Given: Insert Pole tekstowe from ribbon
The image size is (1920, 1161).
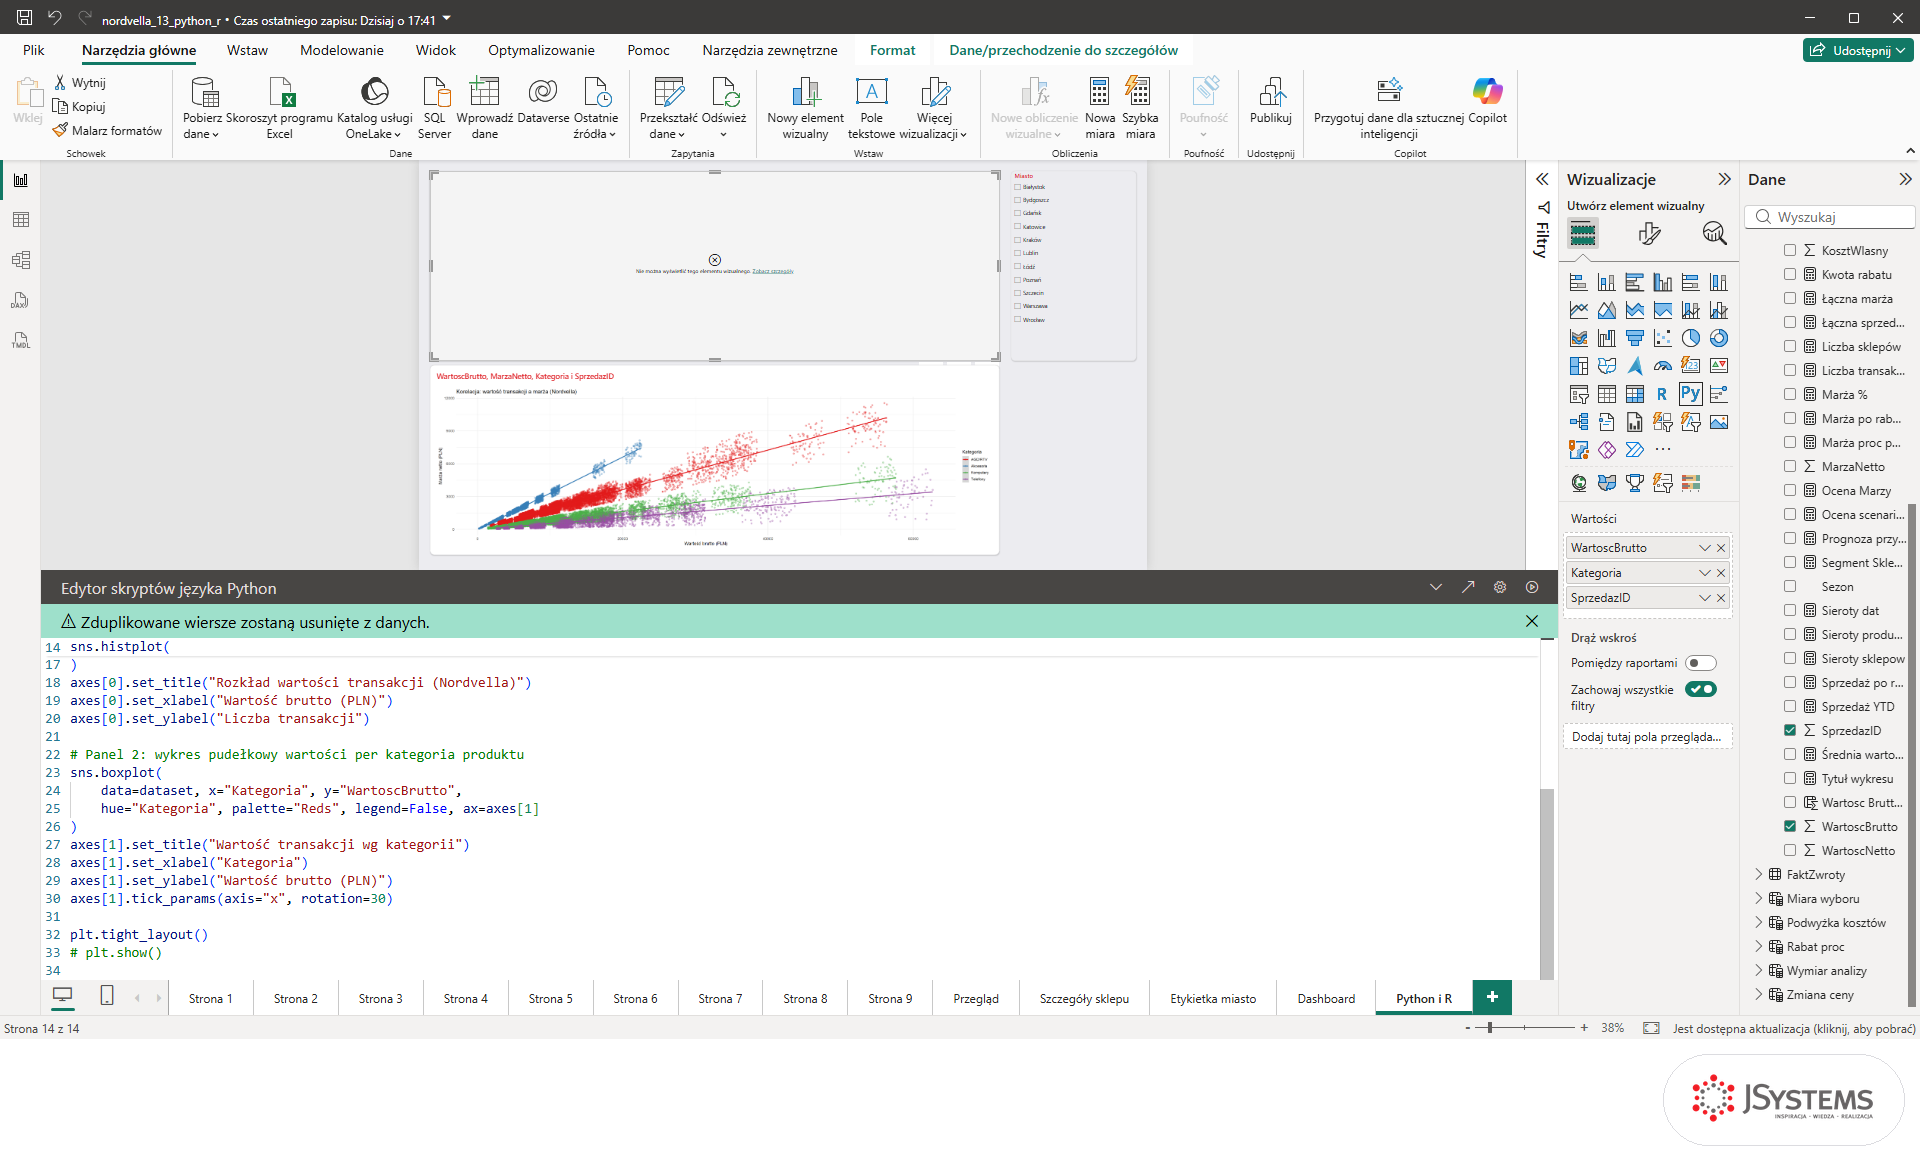Looking at the screenshot, I should click(871, 107).
